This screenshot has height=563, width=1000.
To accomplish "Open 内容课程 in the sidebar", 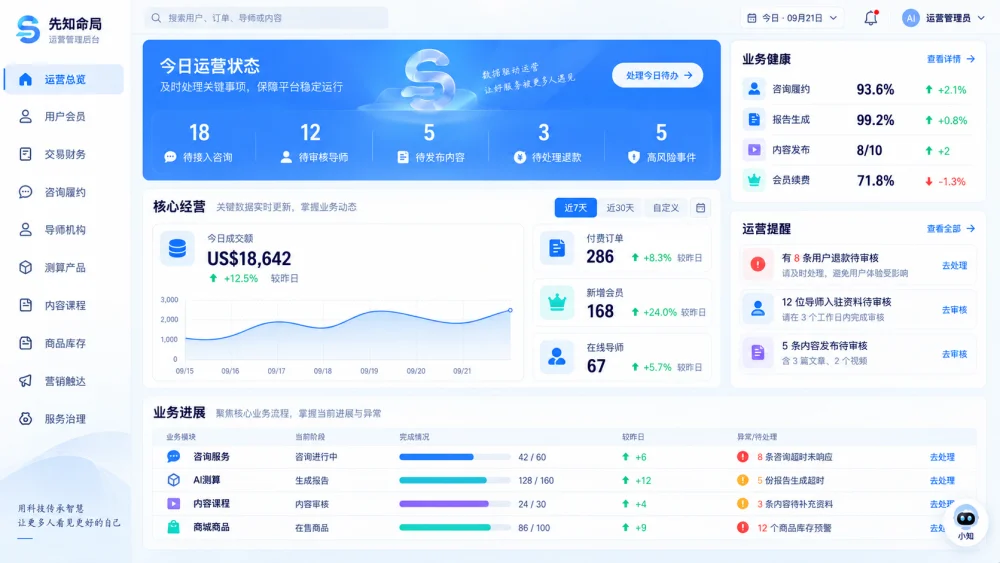I will 64,305.
